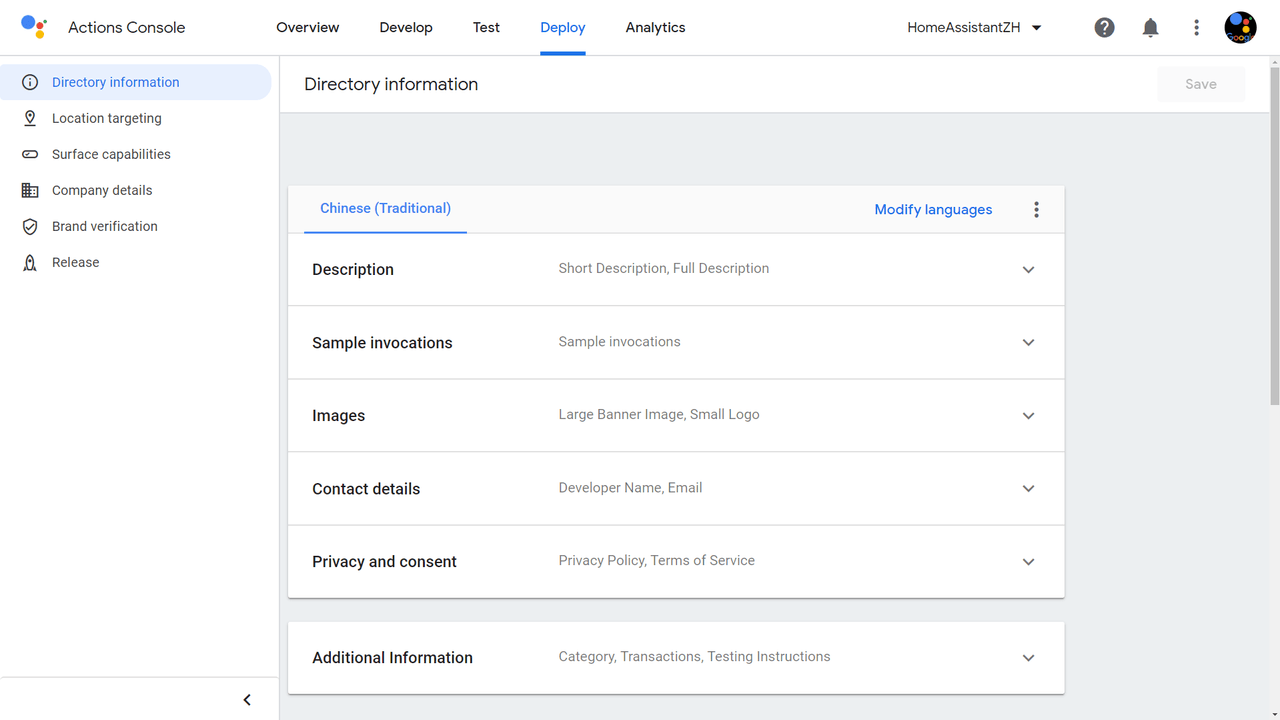1280x720 pixels.
Task: Click the Company details building icon
Action: (x=30, y=190)
